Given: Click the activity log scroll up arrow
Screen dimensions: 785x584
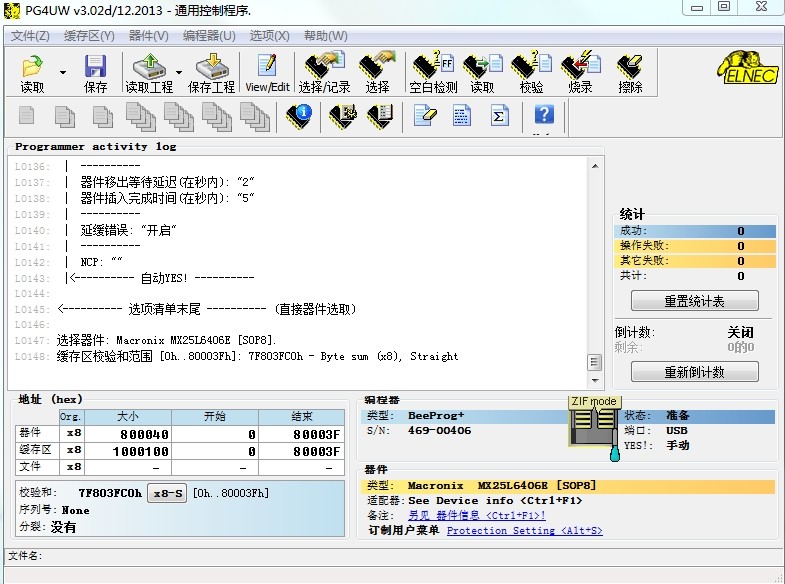Looking at the screenshot, I should coord(595,166).
